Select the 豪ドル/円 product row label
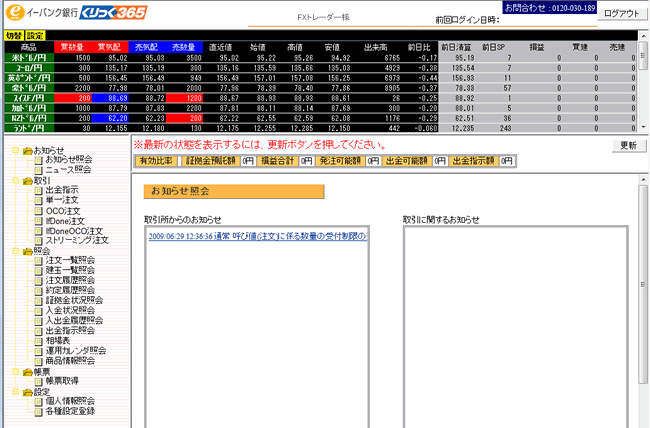The width and height of the screenshot is (650, 428). pyautogui.click(x=29, y=88)
